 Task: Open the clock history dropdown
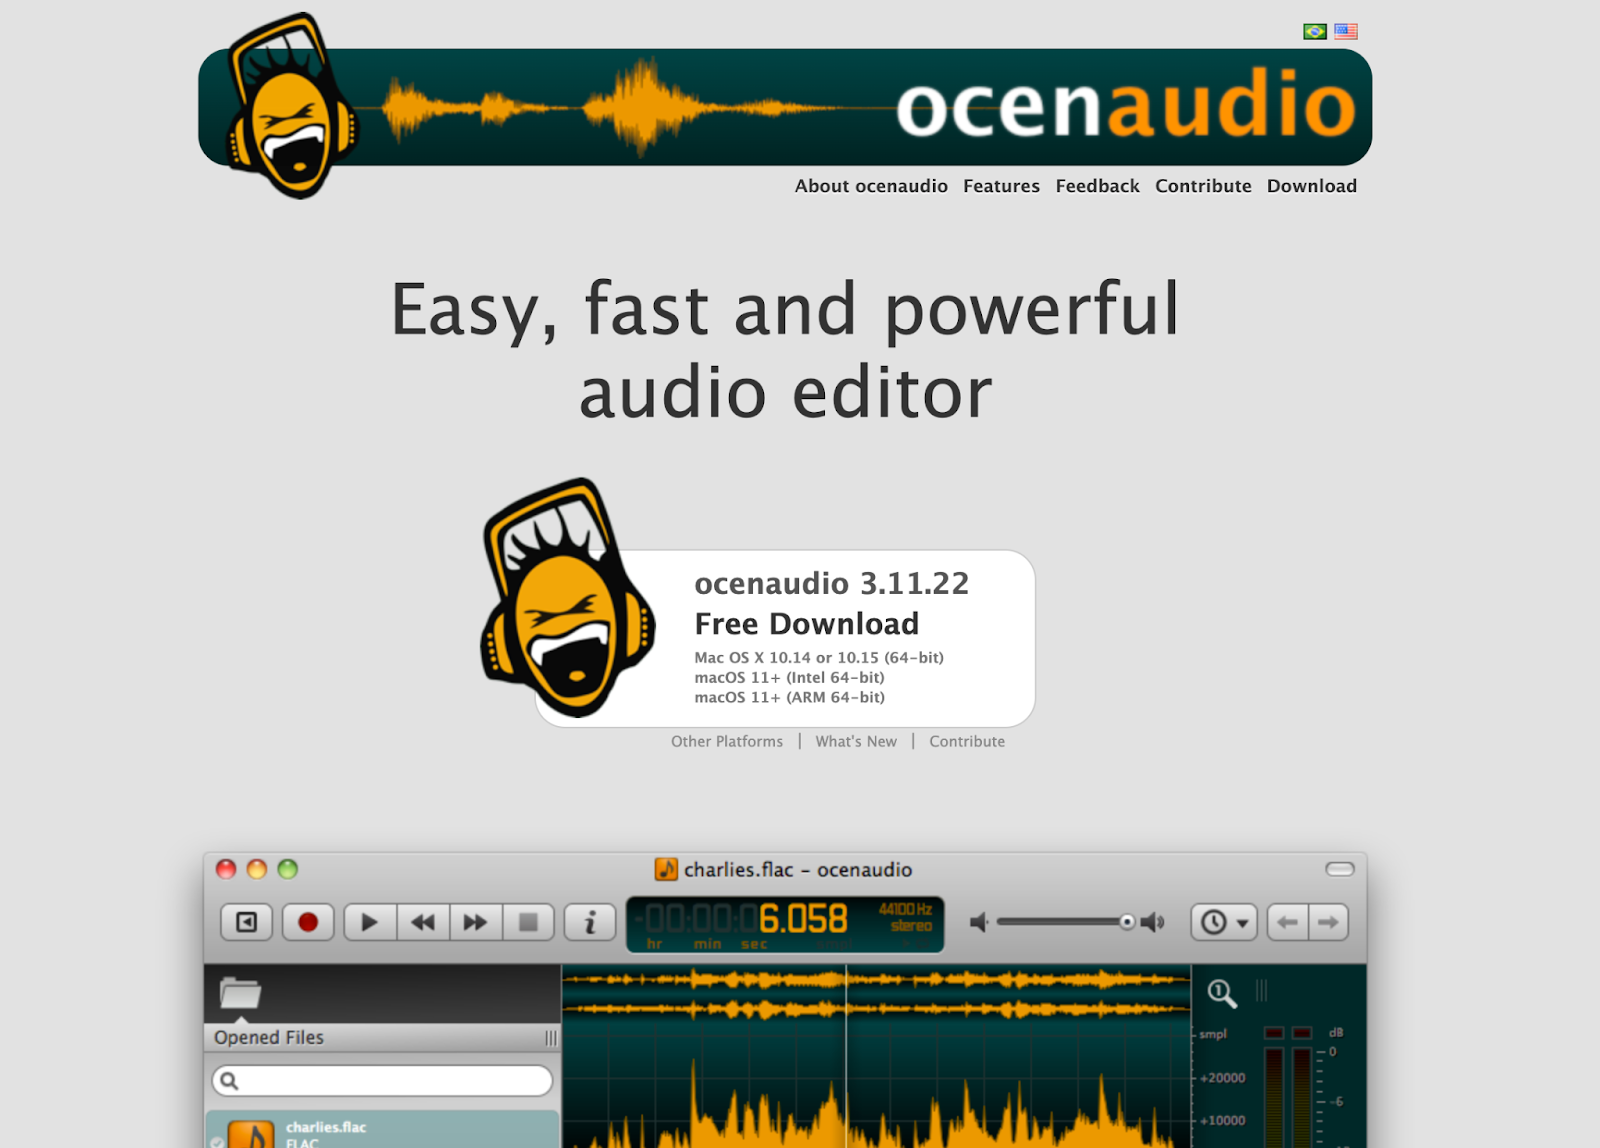[x=1224, y=922]
